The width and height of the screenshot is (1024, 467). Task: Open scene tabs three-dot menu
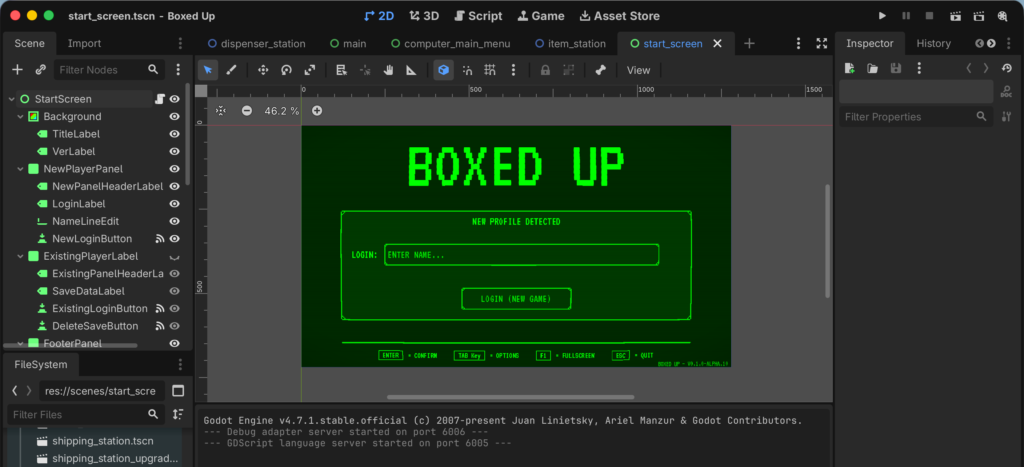point(798,43)
